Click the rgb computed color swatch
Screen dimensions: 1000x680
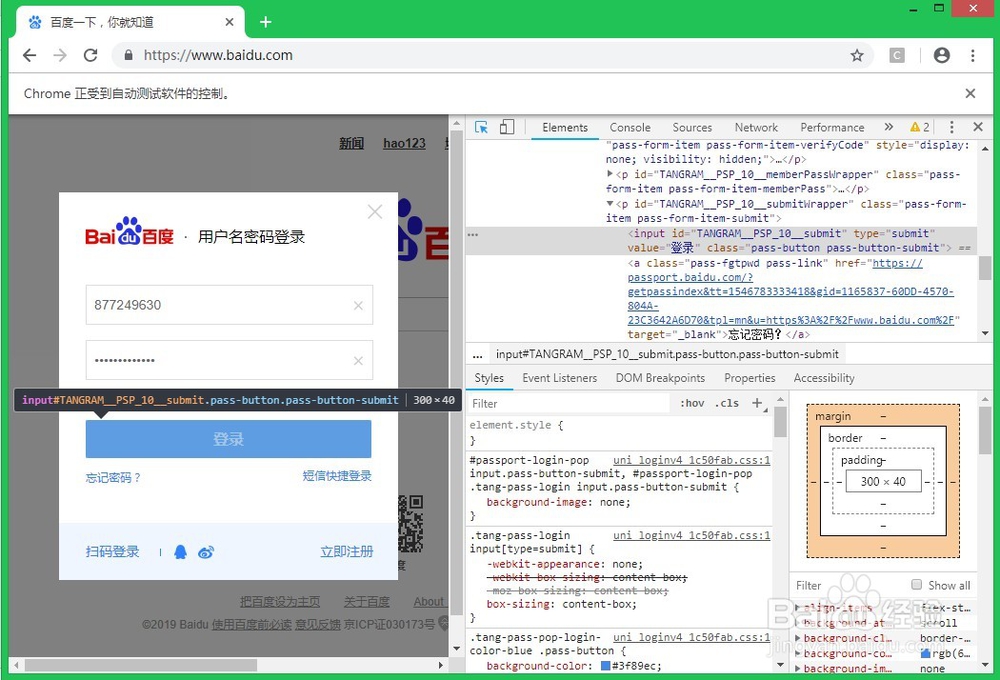click(x=925, y=654)
